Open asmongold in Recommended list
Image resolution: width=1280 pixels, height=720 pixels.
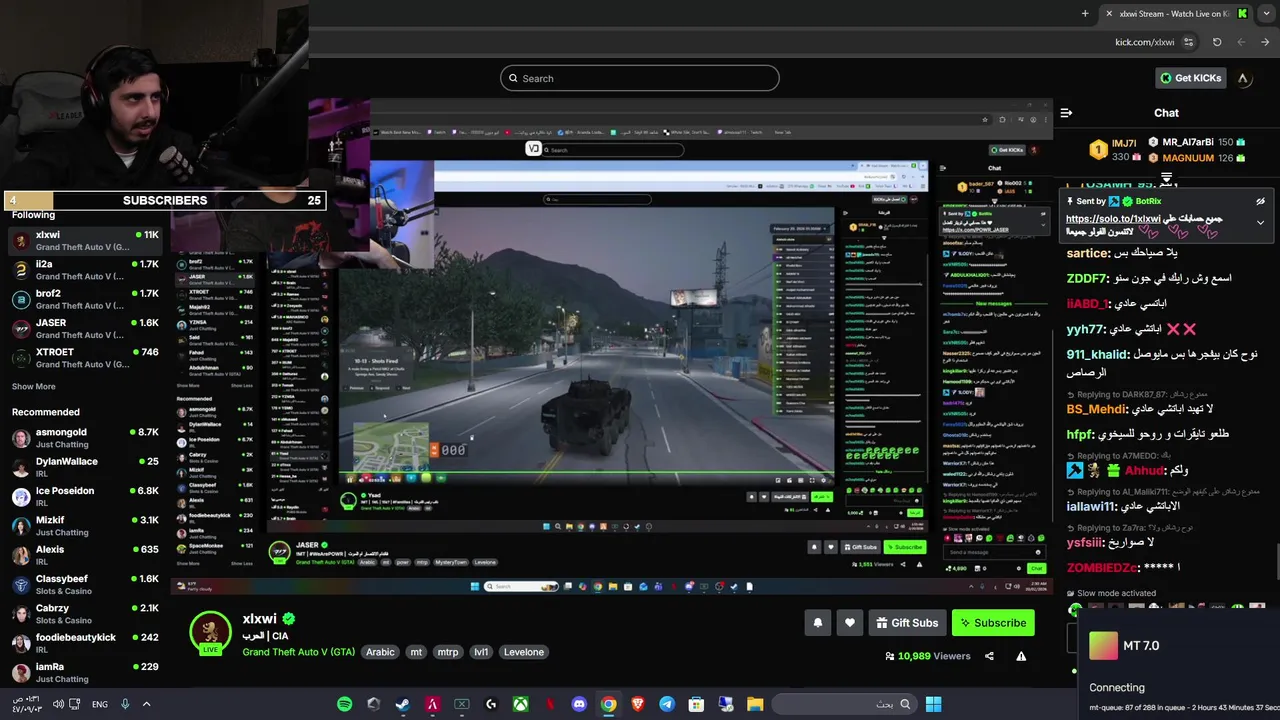(85, 438)
